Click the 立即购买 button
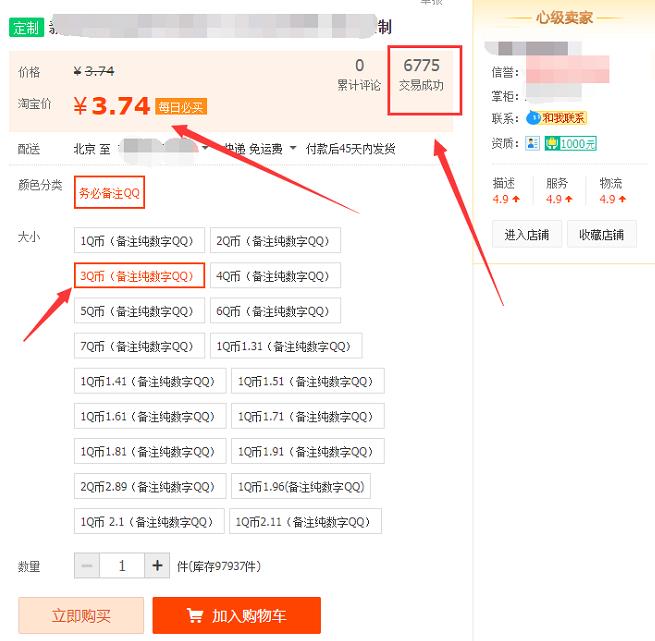This screenshot has height=641, width=655. click(81, 616)
